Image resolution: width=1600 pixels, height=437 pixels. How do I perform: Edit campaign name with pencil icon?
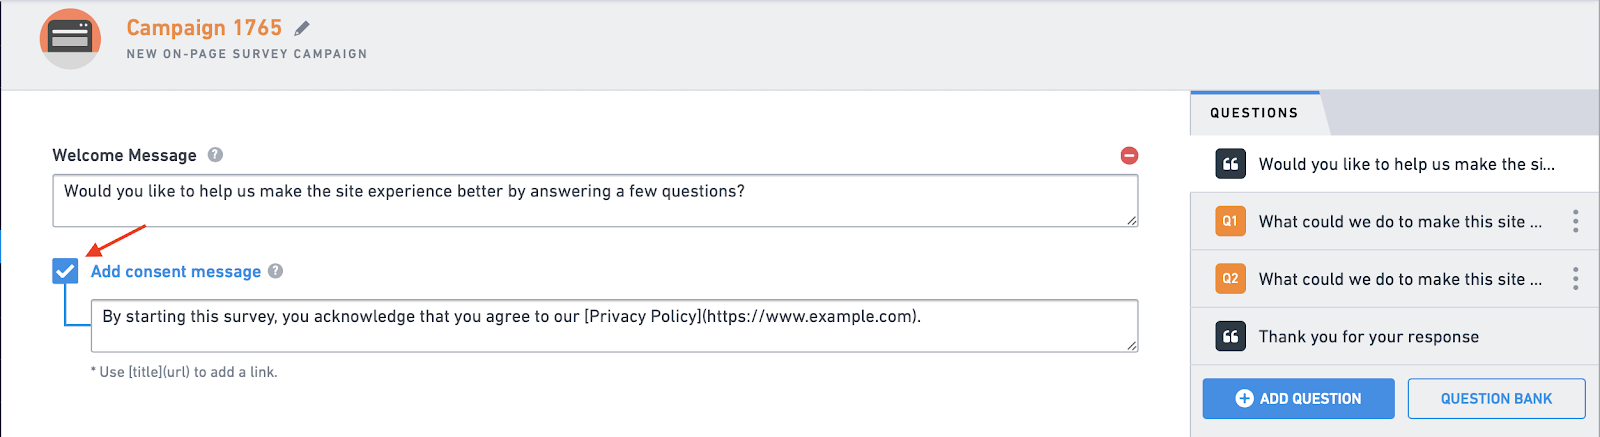pyautogui.click(x=302, y=28)
